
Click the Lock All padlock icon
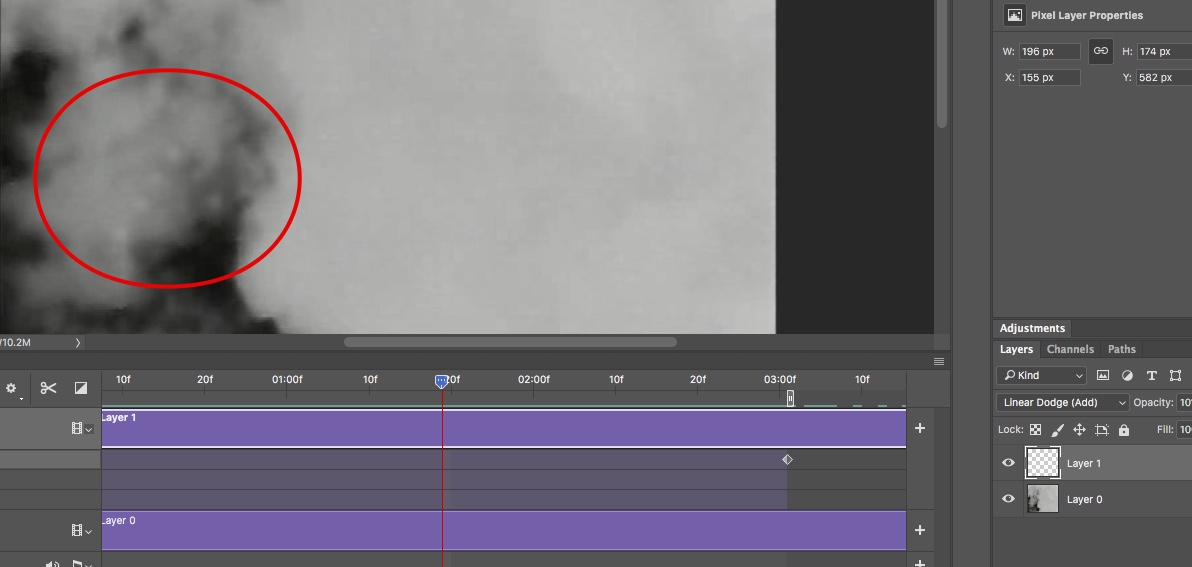click(1124, 430)
